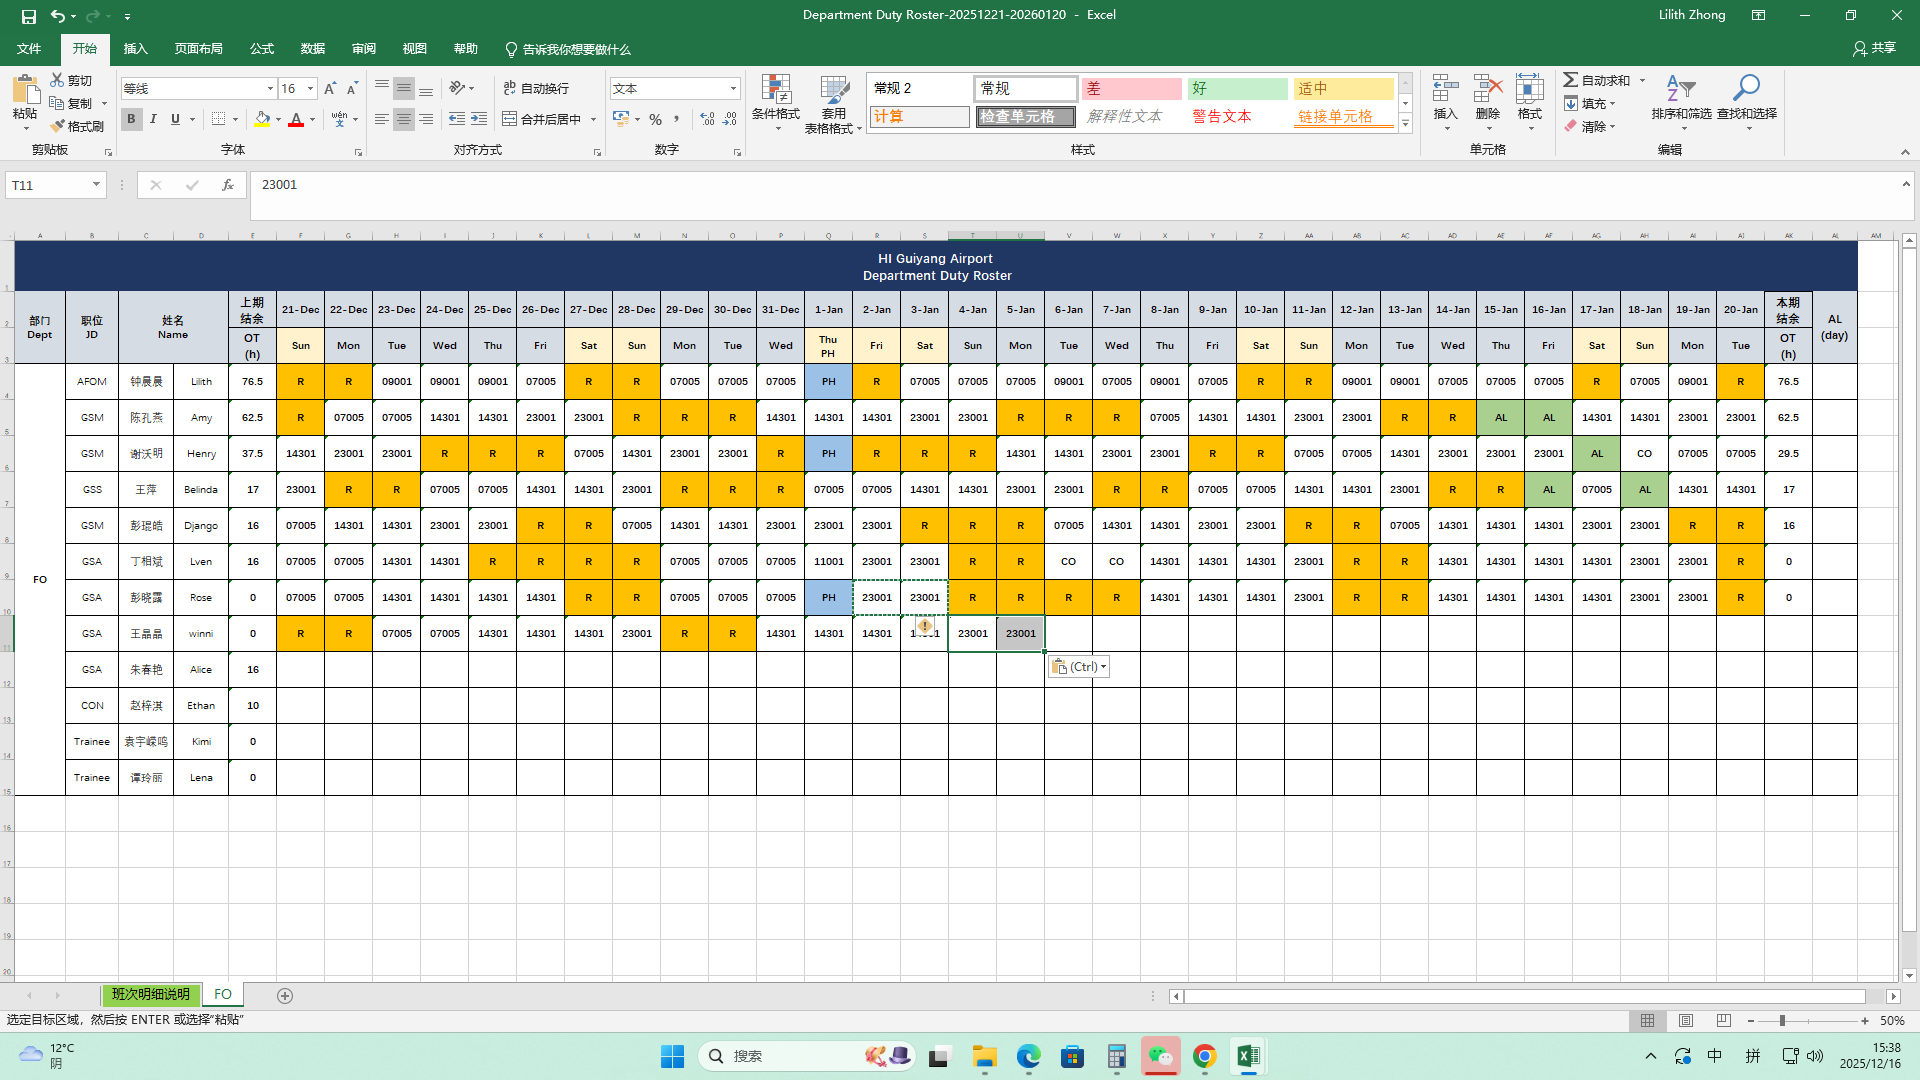The image size is (1920, 1080).
Task: Open the 插入 (Insert) ribbon tab
Action: (x=135, y=49)
